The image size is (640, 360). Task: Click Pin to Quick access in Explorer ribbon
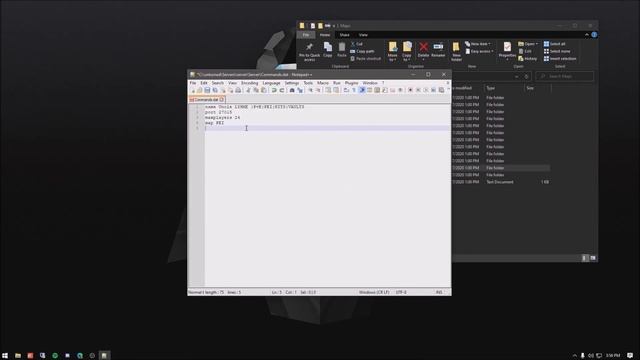pyautogui.click(x=309, y=51)
